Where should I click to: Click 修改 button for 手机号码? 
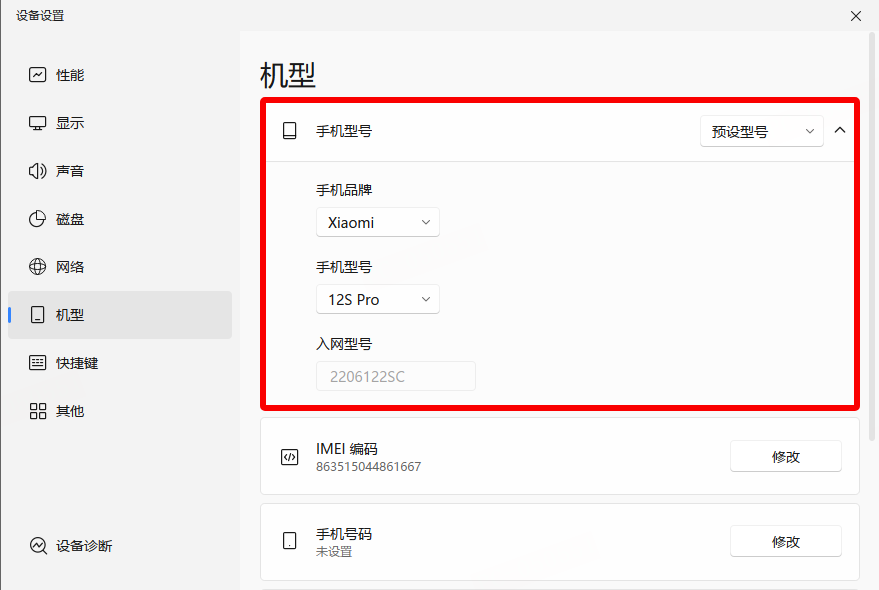coord(785,542)
